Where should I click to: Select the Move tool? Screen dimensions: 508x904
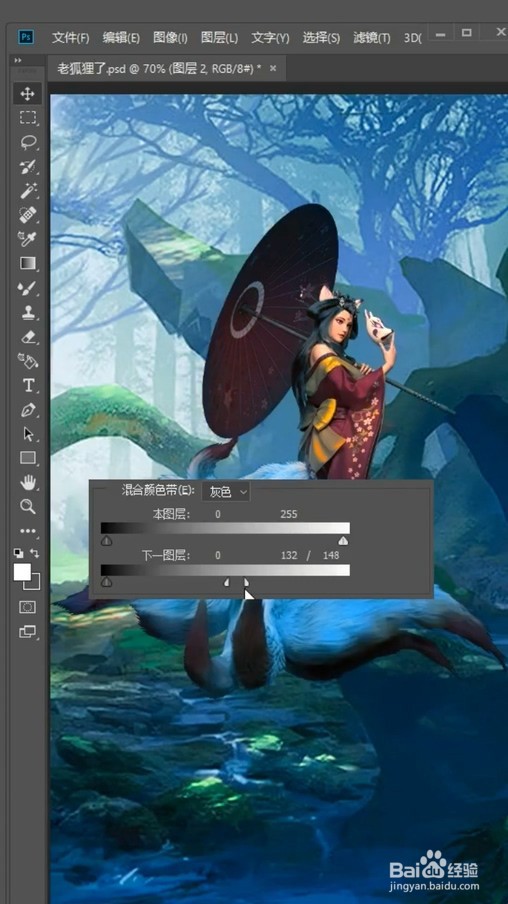[x=28, y=93]
